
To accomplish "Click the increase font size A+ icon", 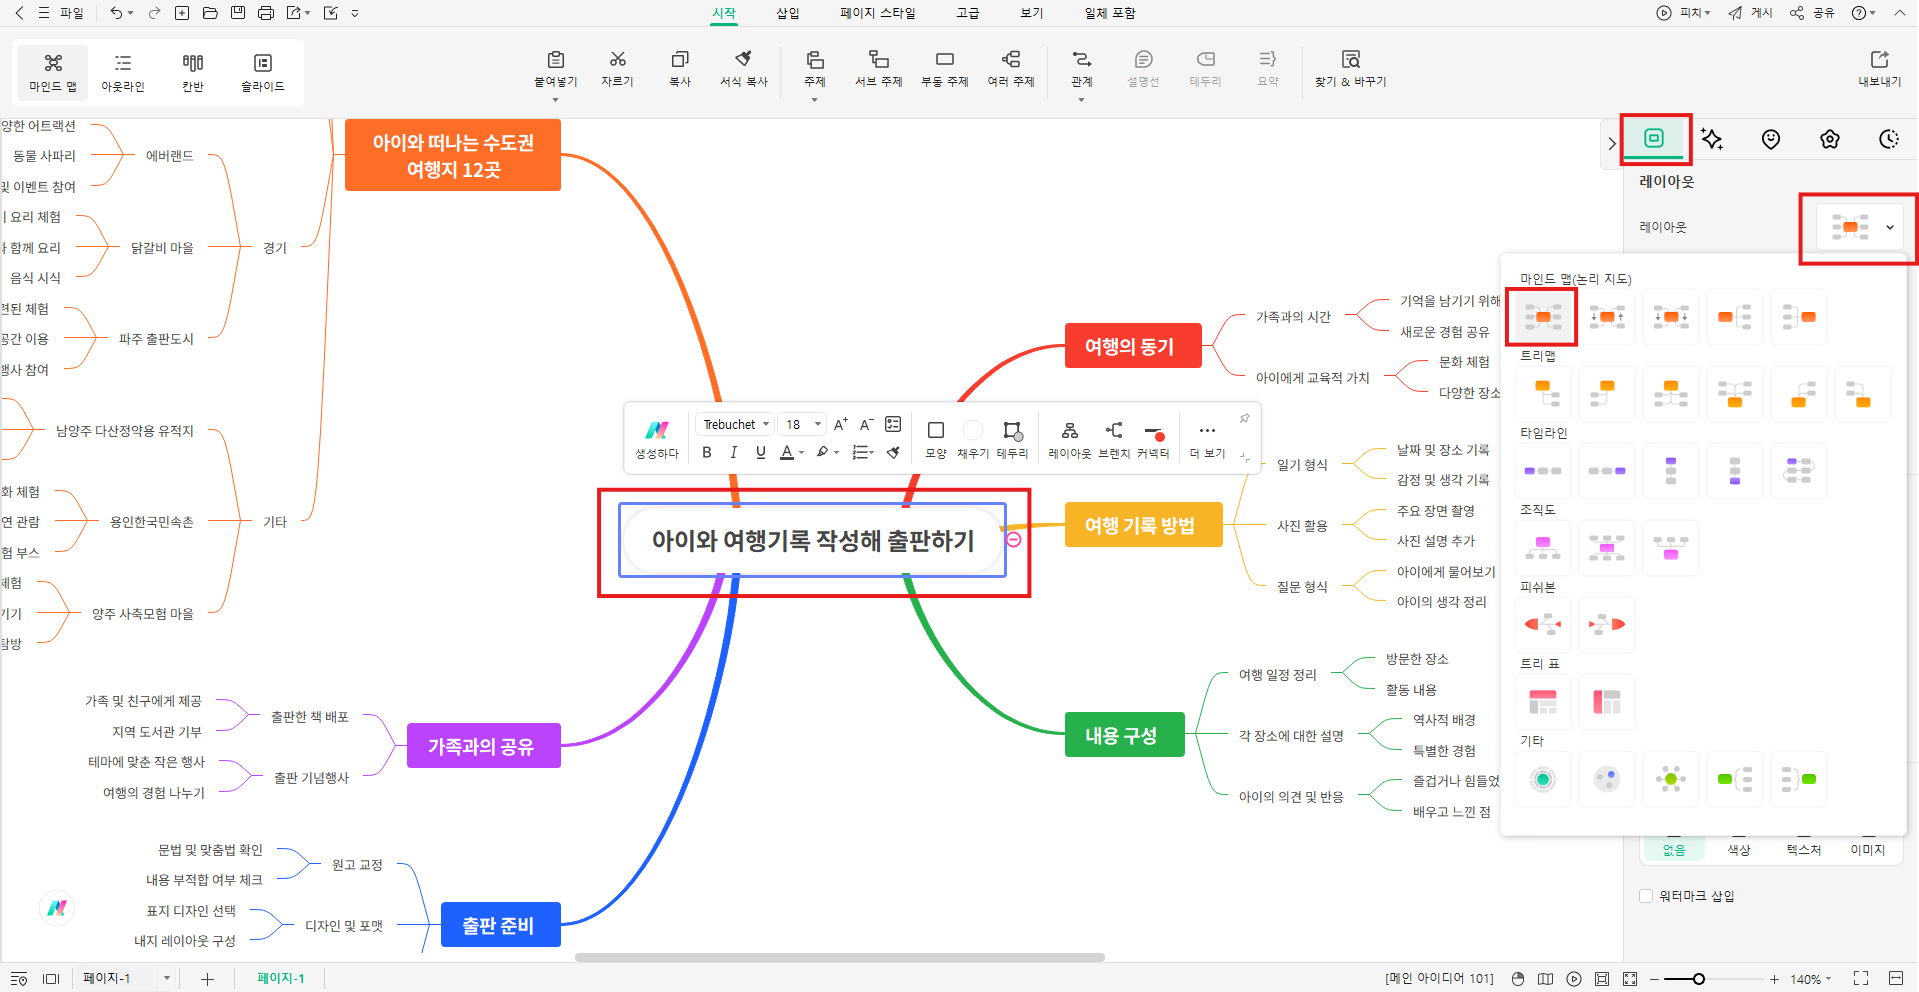I will tap(841, 424).
